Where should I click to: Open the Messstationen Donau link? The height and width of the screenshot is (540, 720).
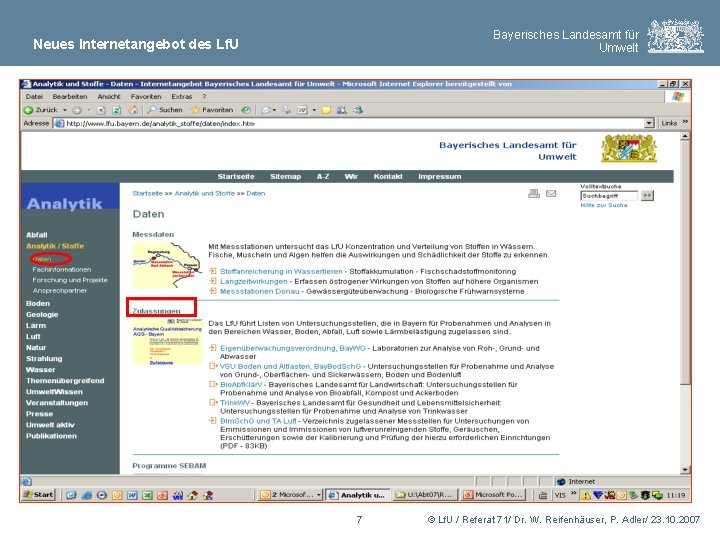[x=259, y=291]
